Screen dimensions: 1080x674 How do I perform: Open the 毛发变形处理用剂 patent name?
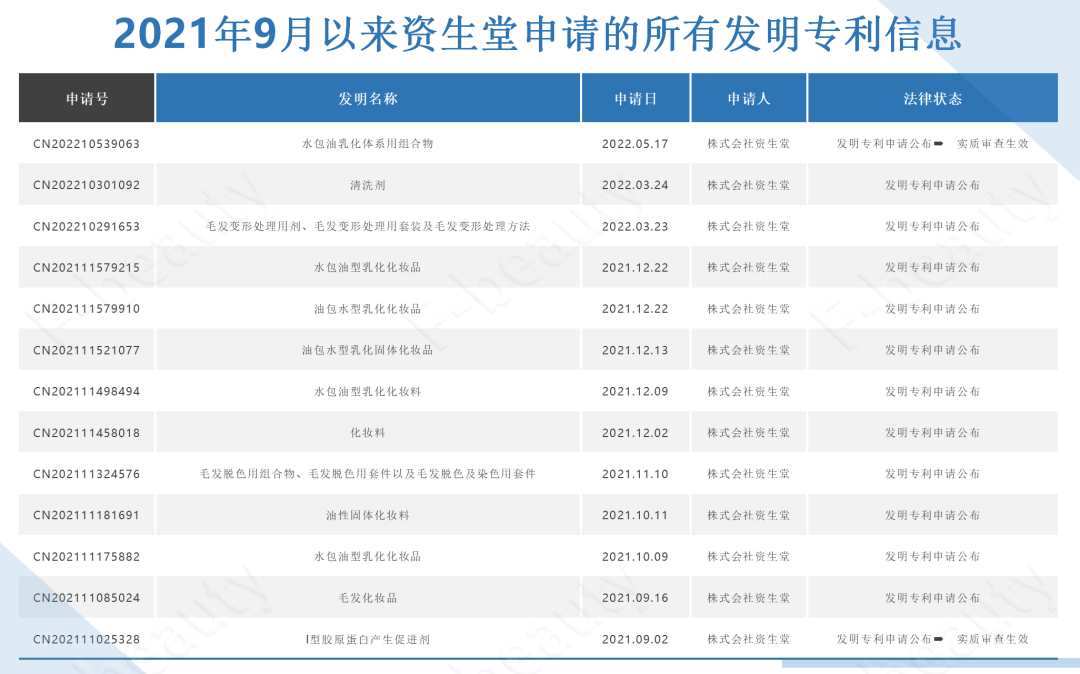368,227
